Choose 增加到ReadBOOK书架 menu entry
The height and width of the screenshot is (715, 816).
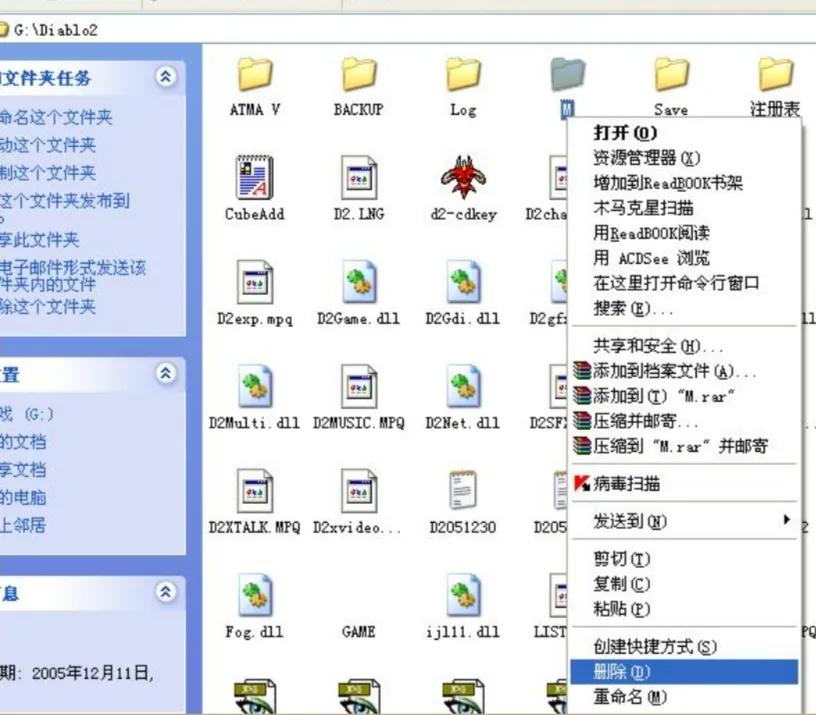coord(684,183)
